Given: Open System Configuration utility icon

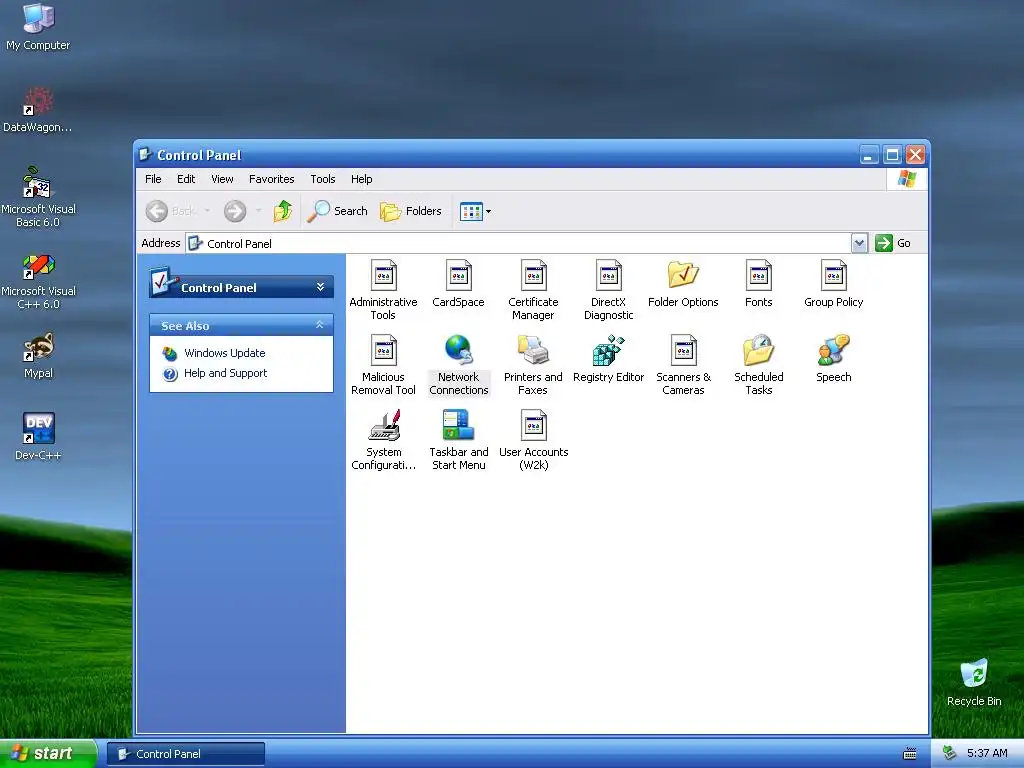Looking at the screenshot, I should 383,440.
